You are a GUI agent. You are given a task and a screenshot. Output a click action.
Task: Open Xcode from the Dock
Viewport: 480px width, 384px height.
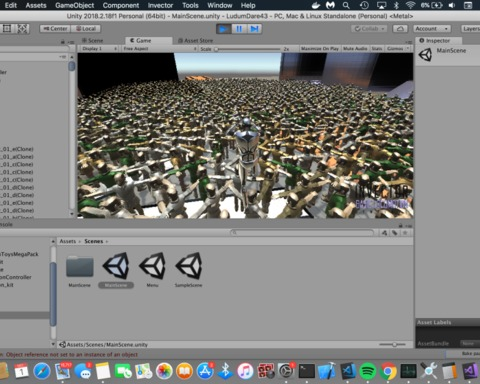click(x=327, y=371)
